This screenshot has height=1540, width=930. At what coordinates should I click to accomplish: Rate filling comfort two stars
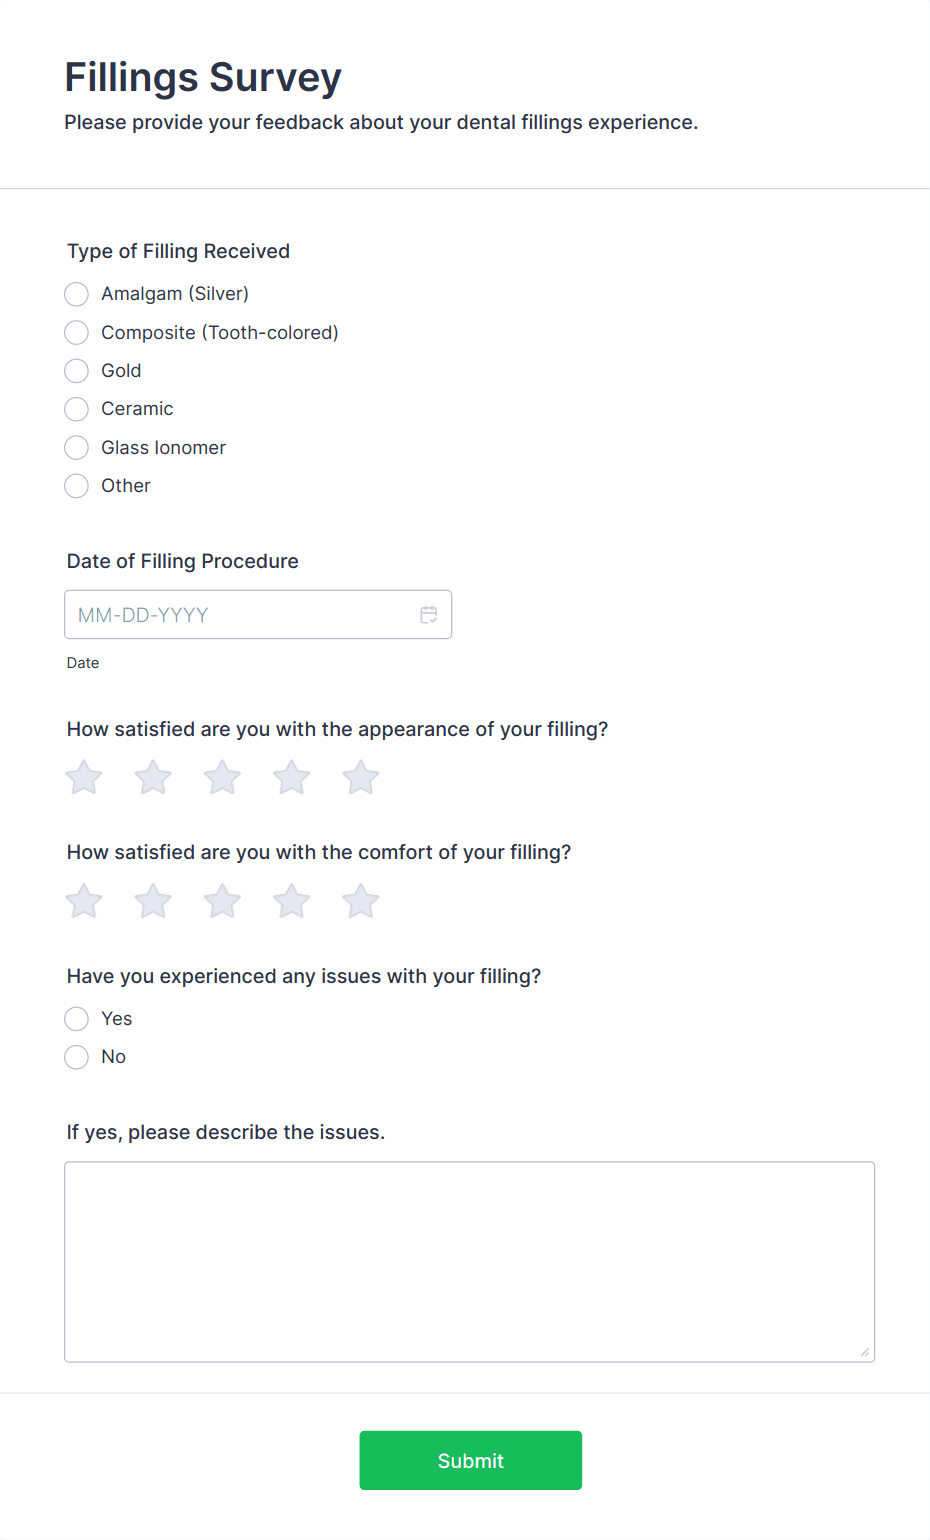[153, 901]
